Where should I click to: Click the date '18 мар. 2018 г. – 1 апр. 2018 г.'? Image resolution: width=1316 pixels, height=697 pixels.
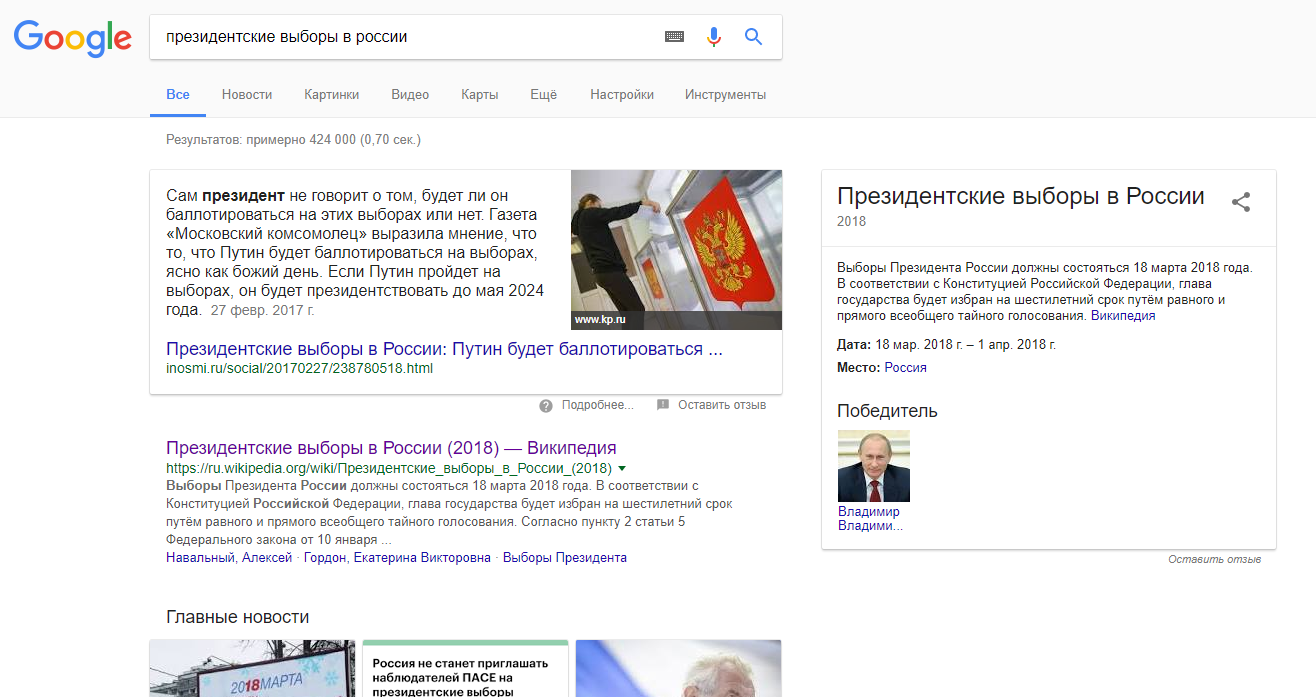click(x=966, y=345)
